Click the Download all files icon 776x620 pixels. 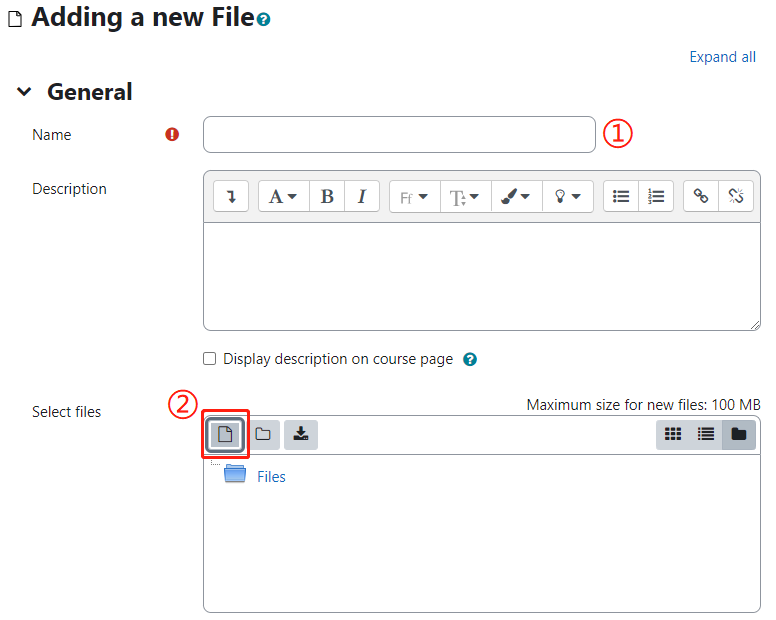click(301, 434)
